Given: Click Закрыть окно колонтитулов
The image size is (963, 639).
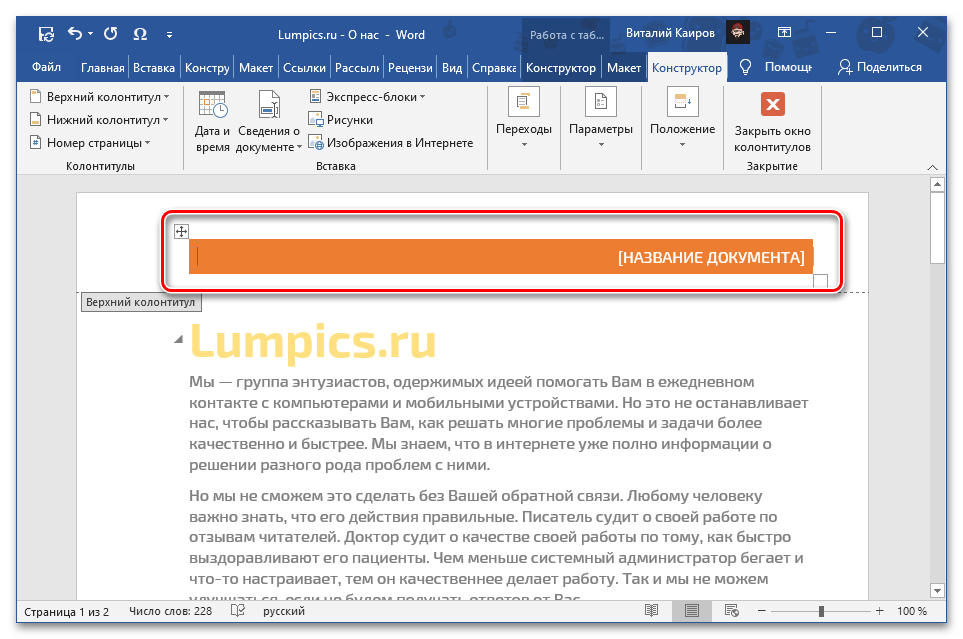Looking at the screenshot, I should [x=772, y=122].
